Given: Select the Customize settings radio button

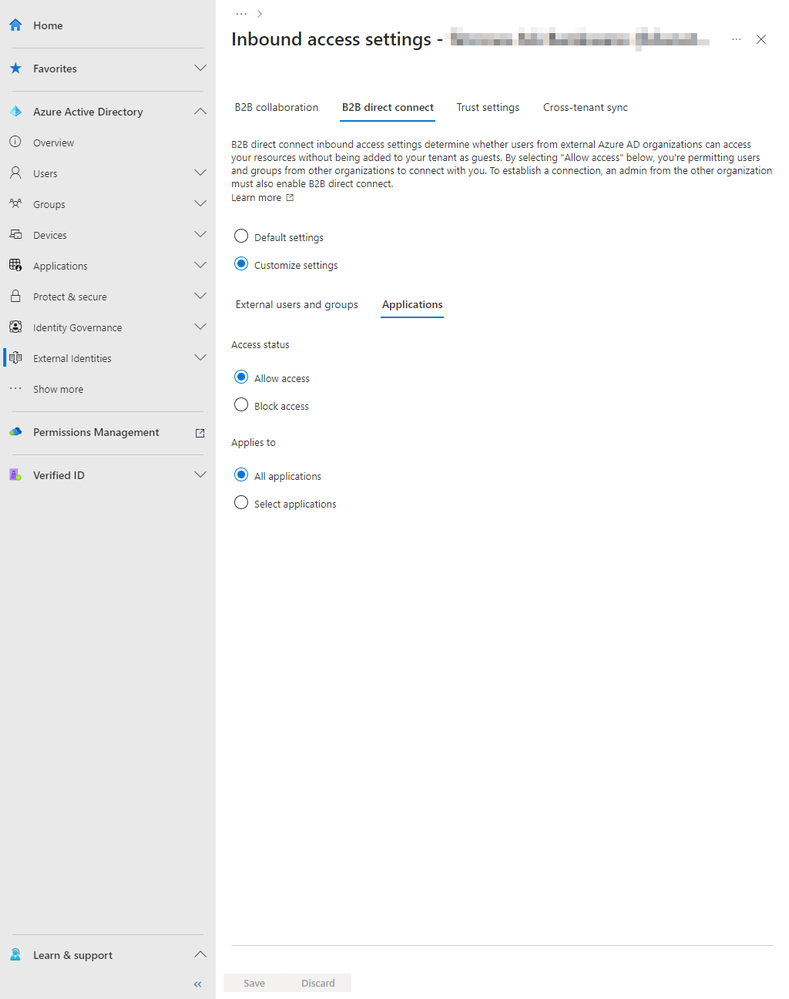Looking at the screenshot, I should pyautogui.click(x=241, y=264).
